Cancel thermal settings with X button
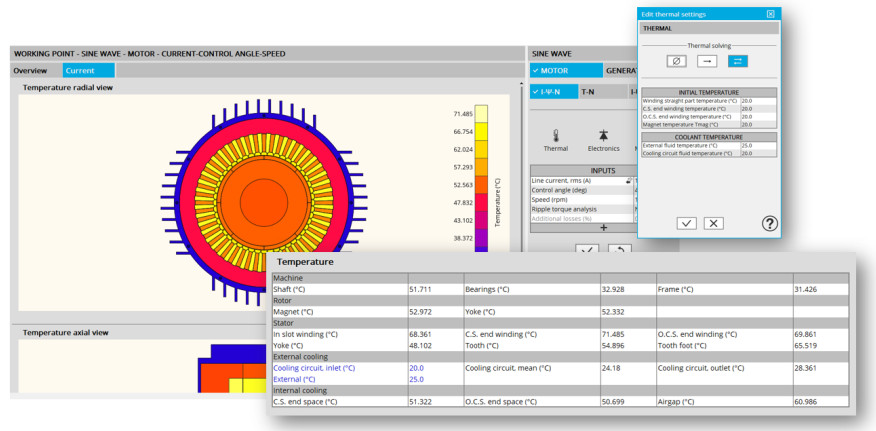 point(713,223)
